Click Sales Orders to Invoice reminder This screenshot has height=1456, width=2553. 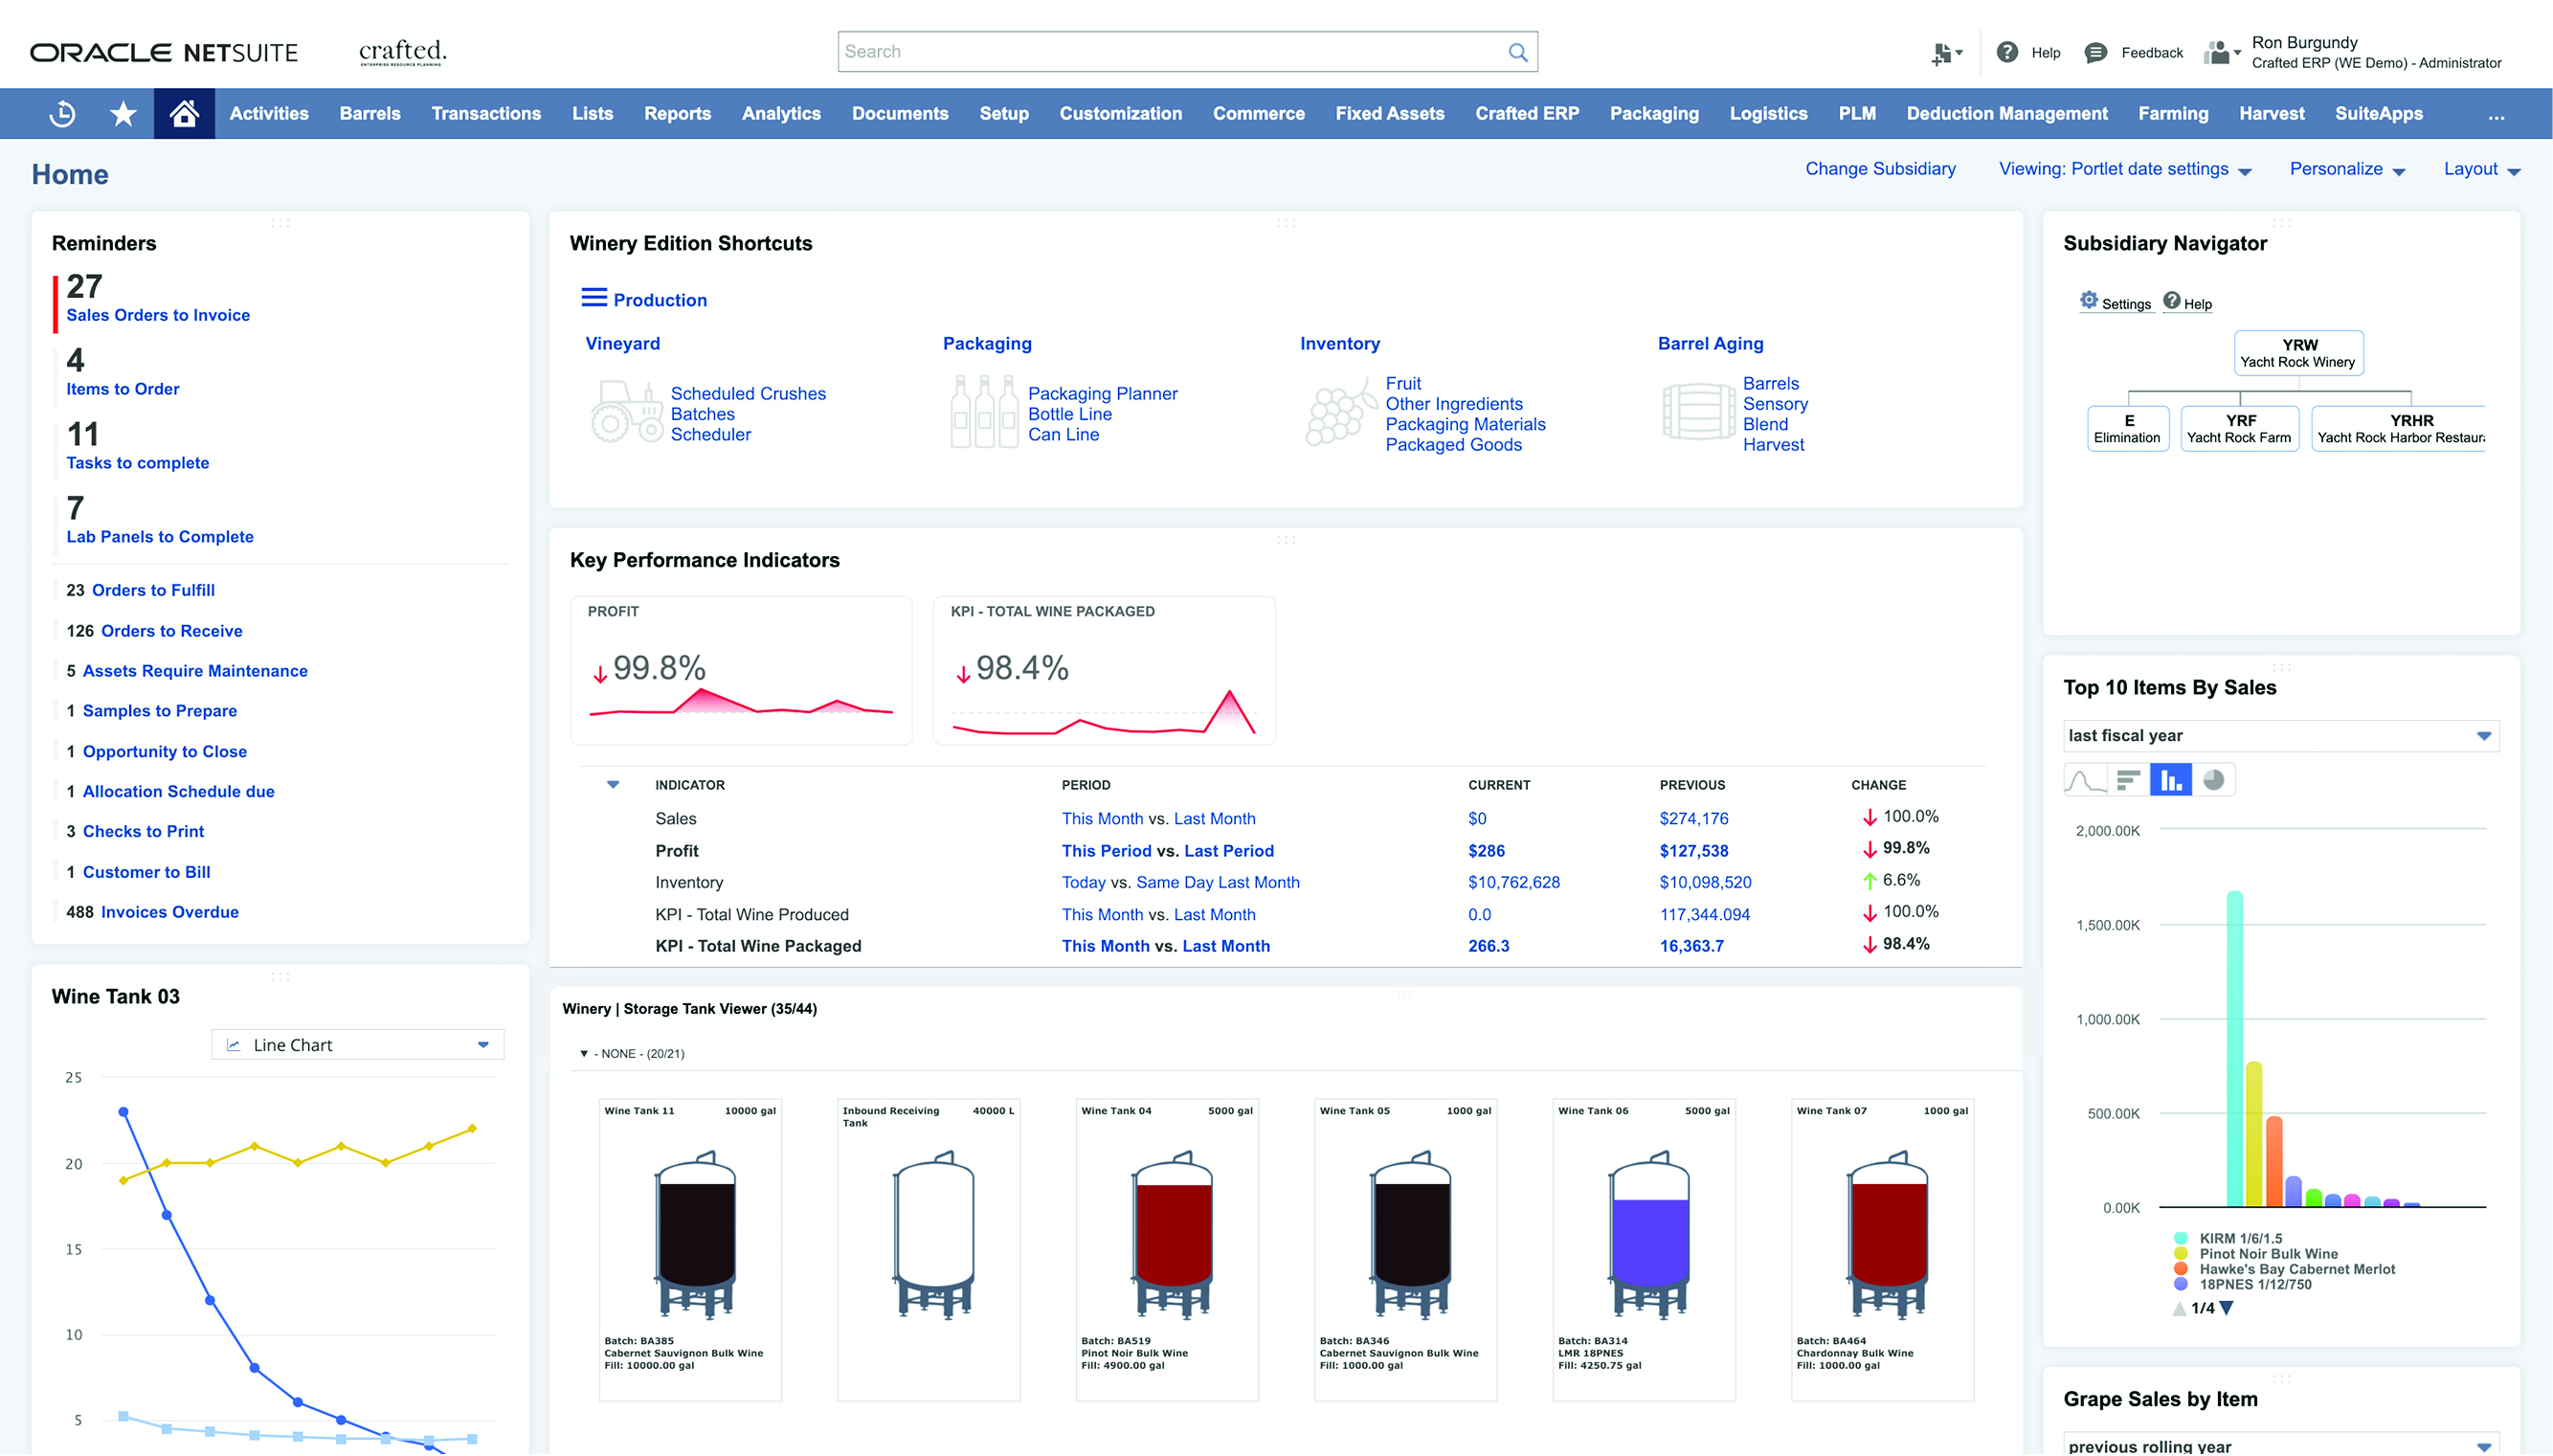pos(158,315)
